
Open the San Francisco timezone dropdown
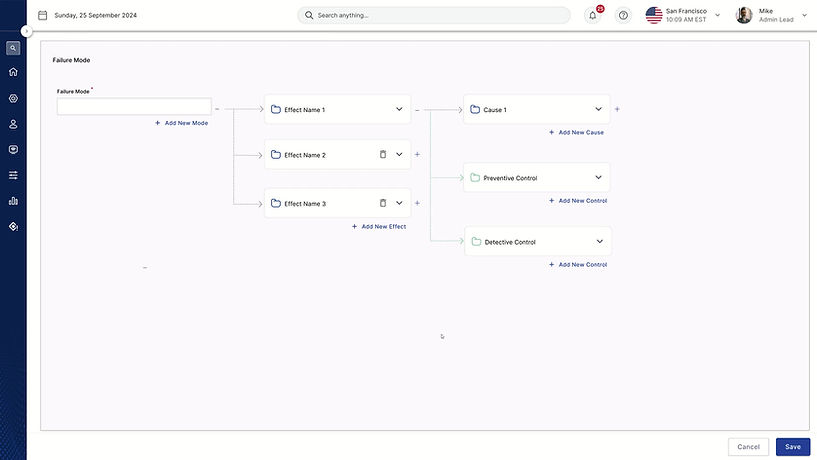click(x=717, y=15)
